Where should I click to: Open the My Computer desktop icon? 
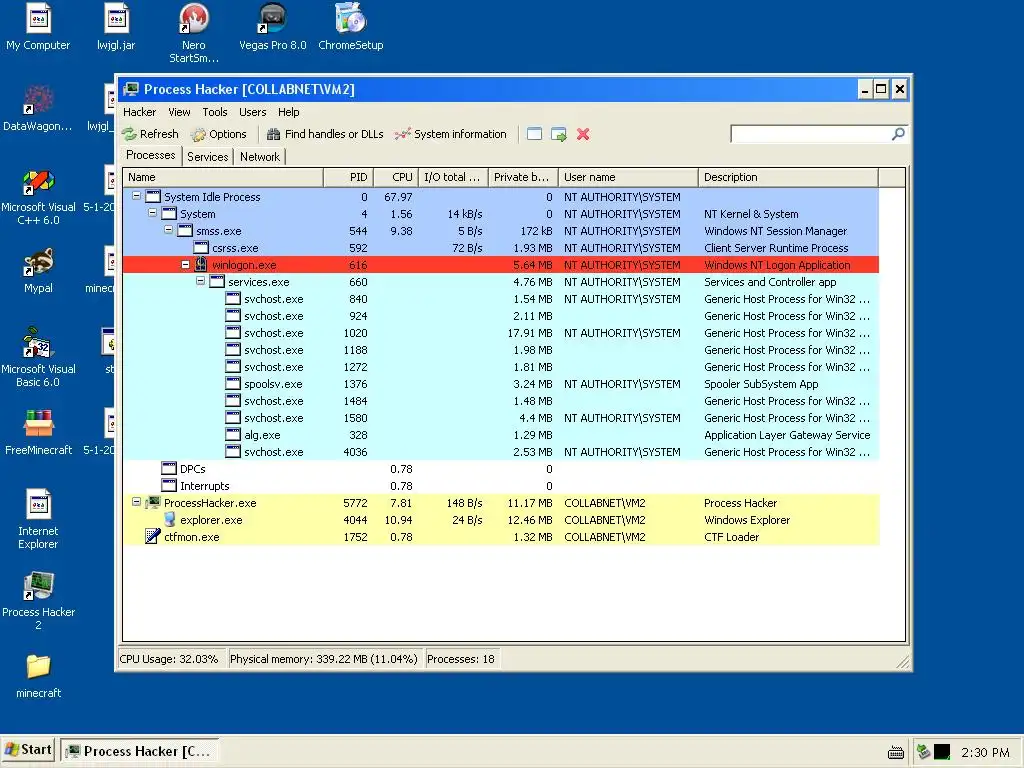pyautogui.click(x=38, y=26)
